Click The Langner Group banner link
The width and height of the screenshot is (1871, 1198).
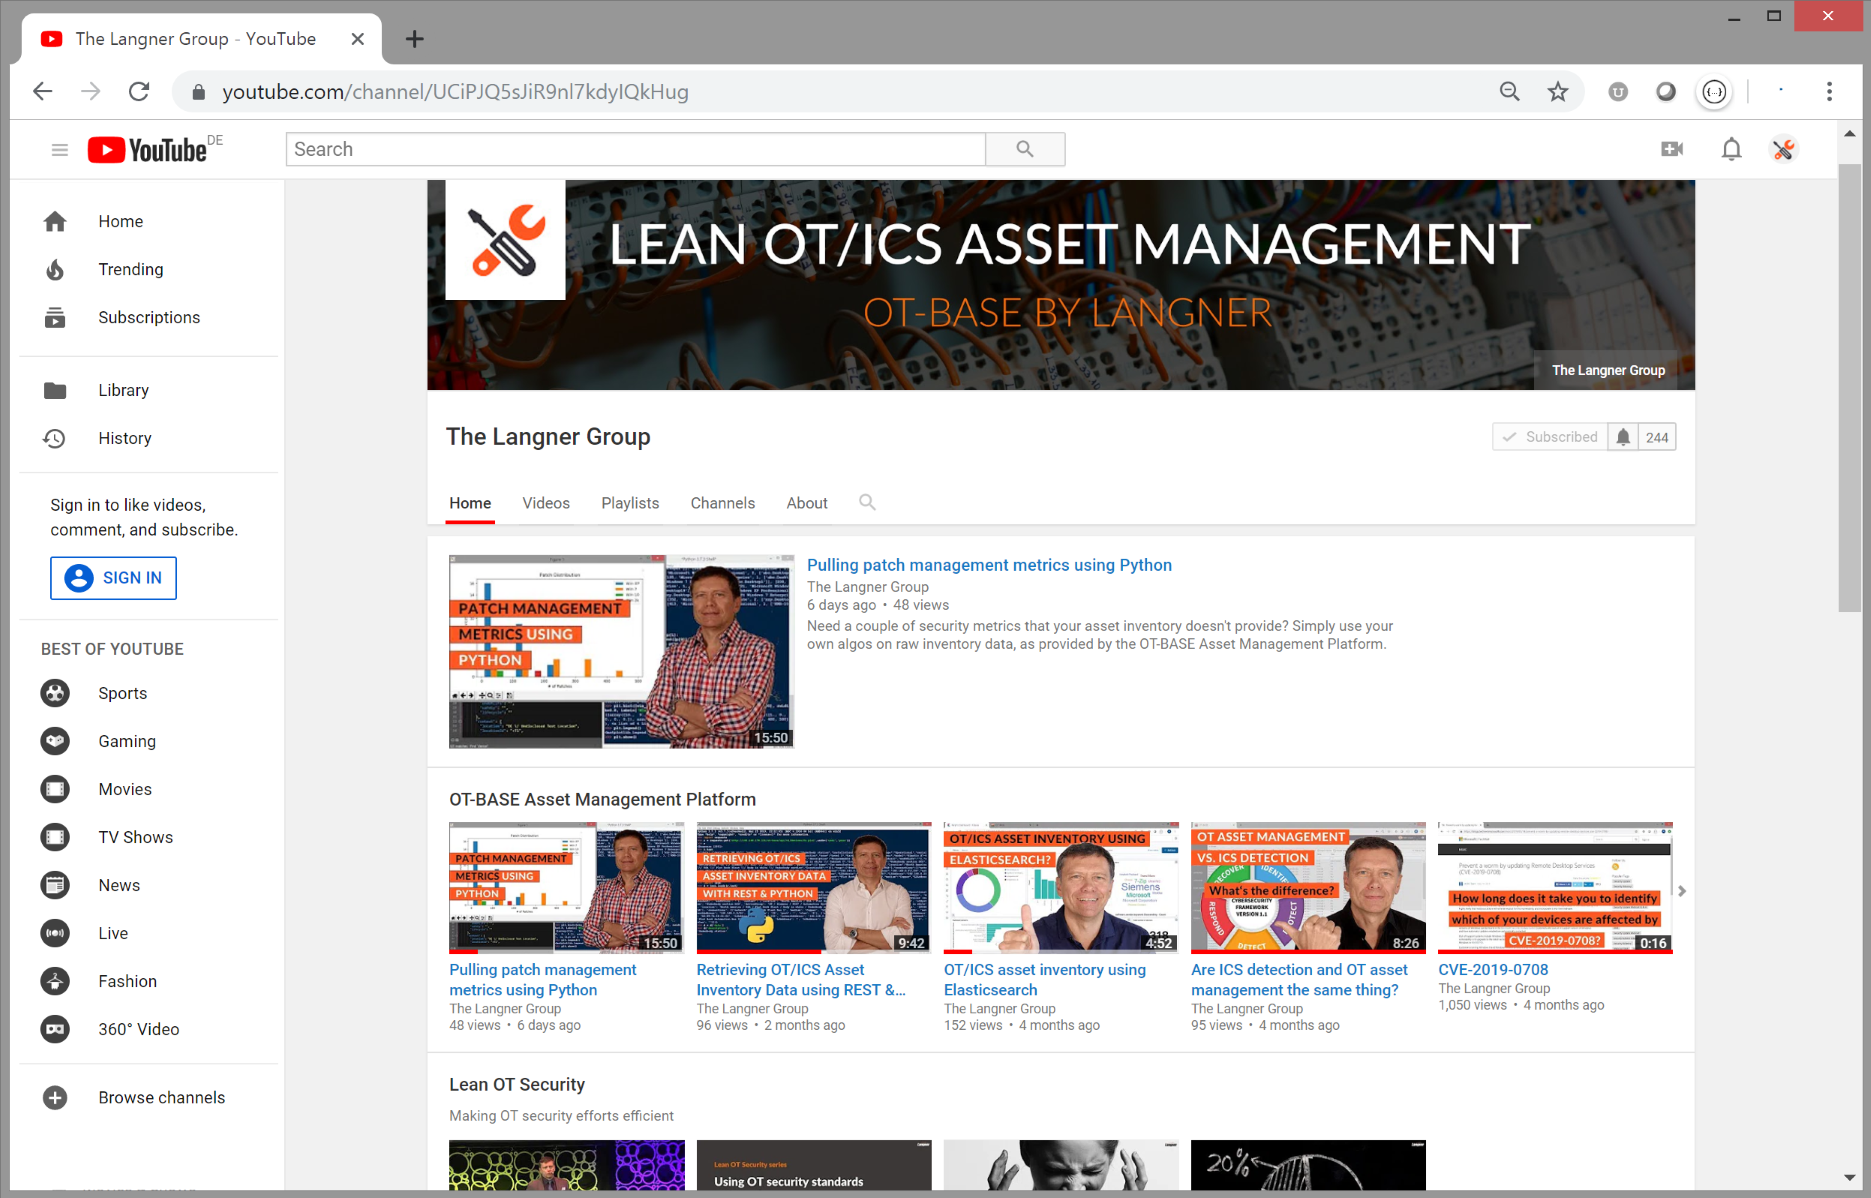tap(1608, 370)
